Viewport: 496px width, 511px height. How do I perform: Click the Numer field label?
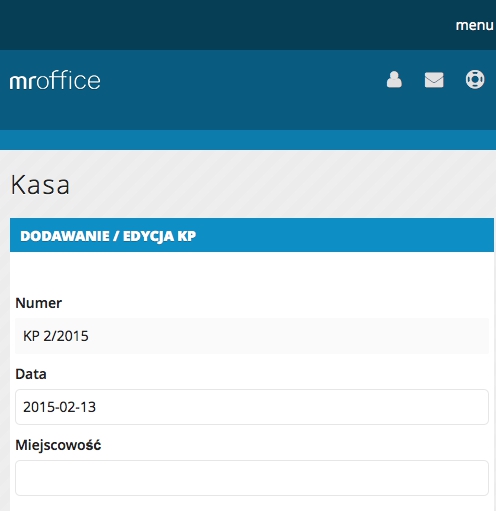click(x=39, y=303)
